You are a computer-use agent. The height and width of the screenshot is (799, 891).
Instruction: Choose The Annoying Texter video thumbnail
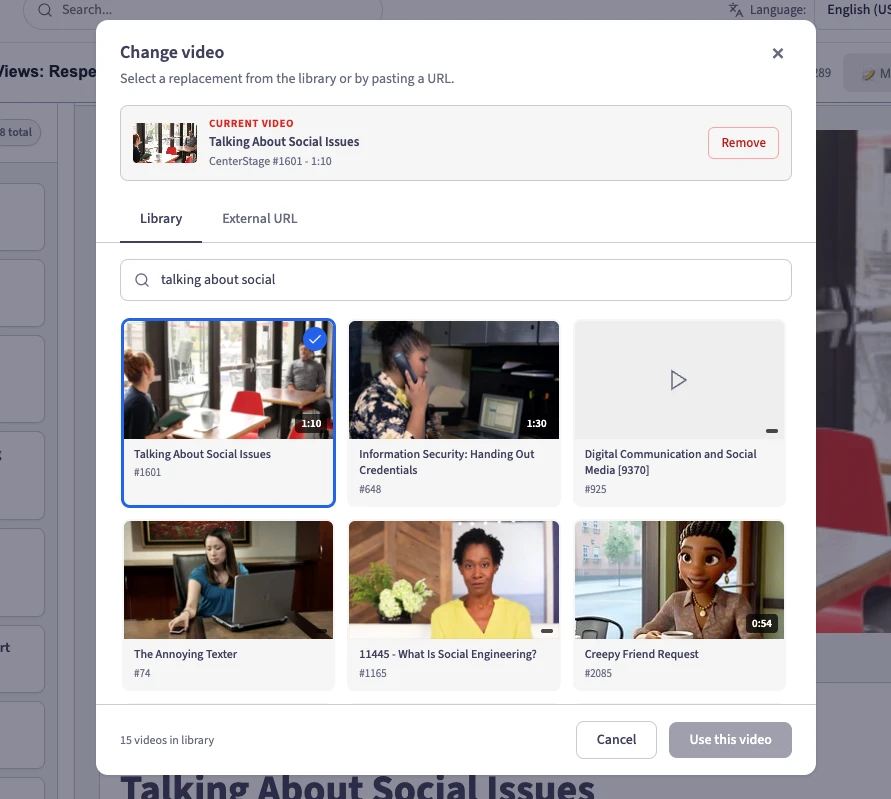[228, 580]
